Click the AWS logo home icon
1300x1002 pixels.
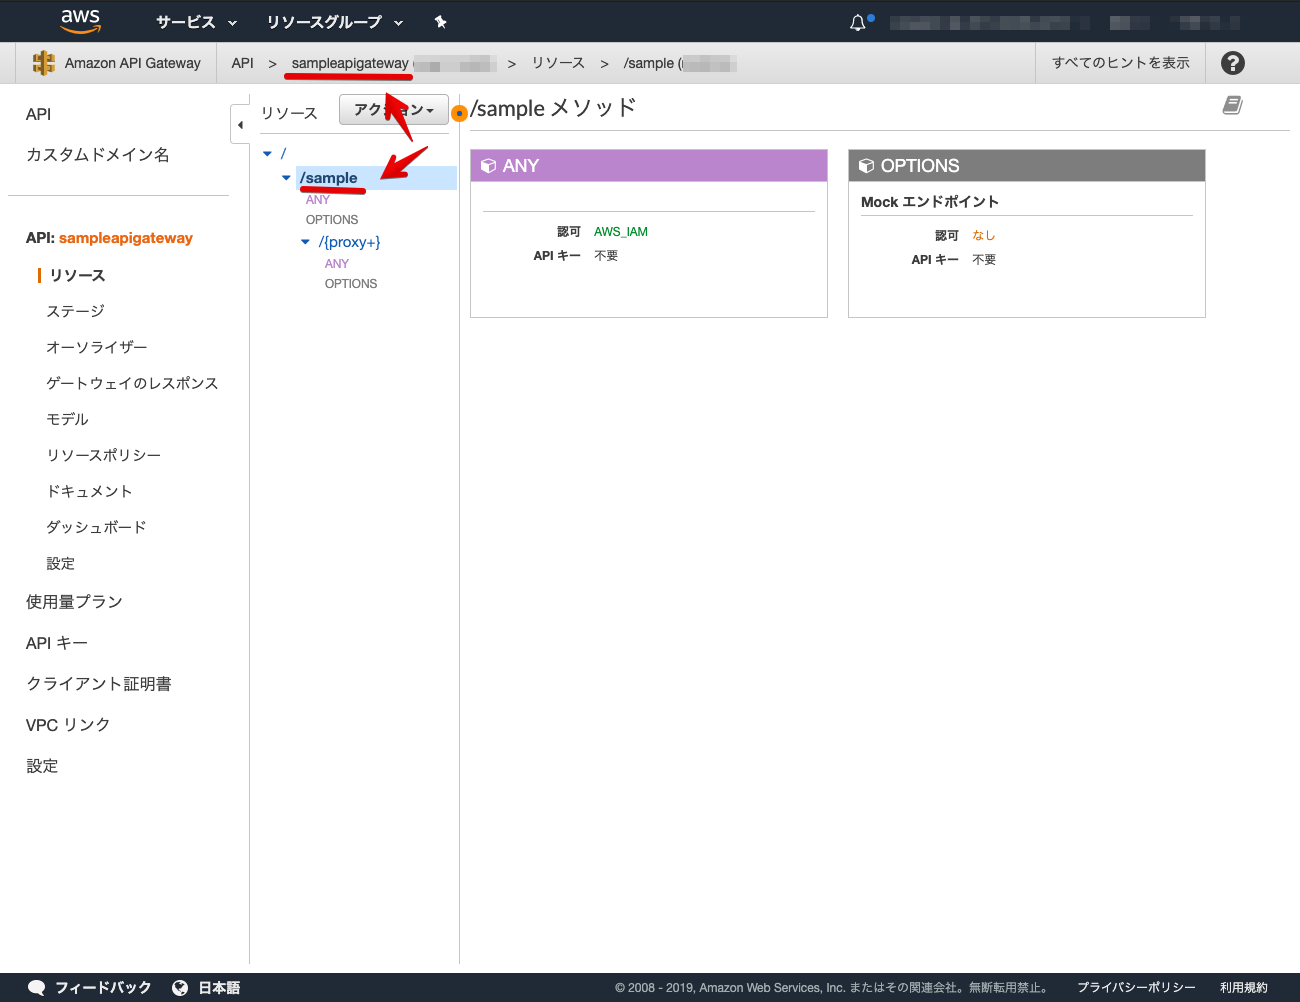coord(80,21)
